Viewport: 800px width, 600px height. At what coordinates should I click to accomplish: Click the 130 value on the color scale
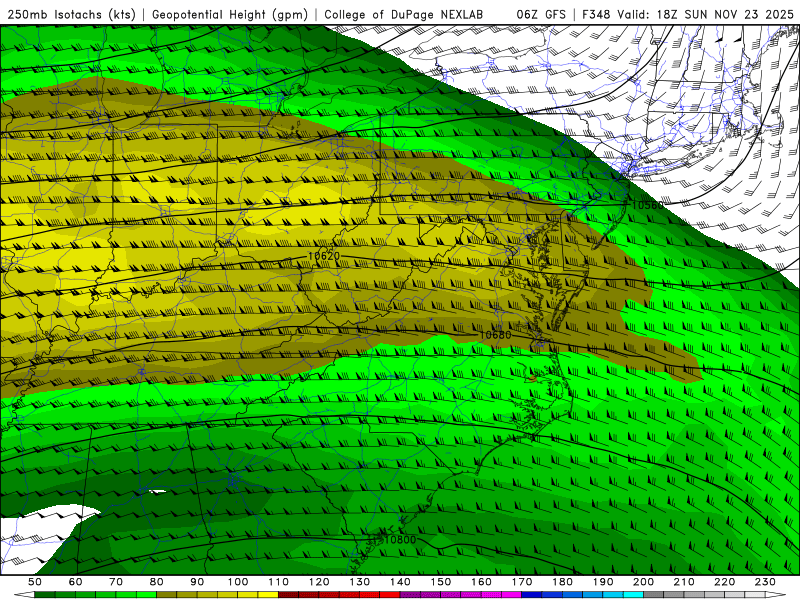[x=360, y=582]
